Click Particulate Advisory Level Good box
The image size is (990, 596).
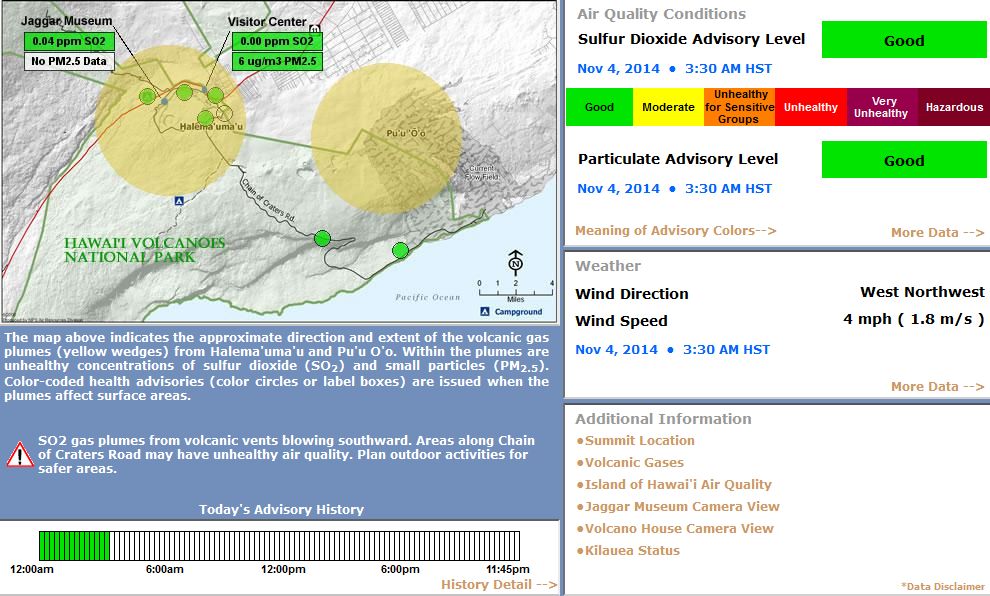tap(904, 160)
